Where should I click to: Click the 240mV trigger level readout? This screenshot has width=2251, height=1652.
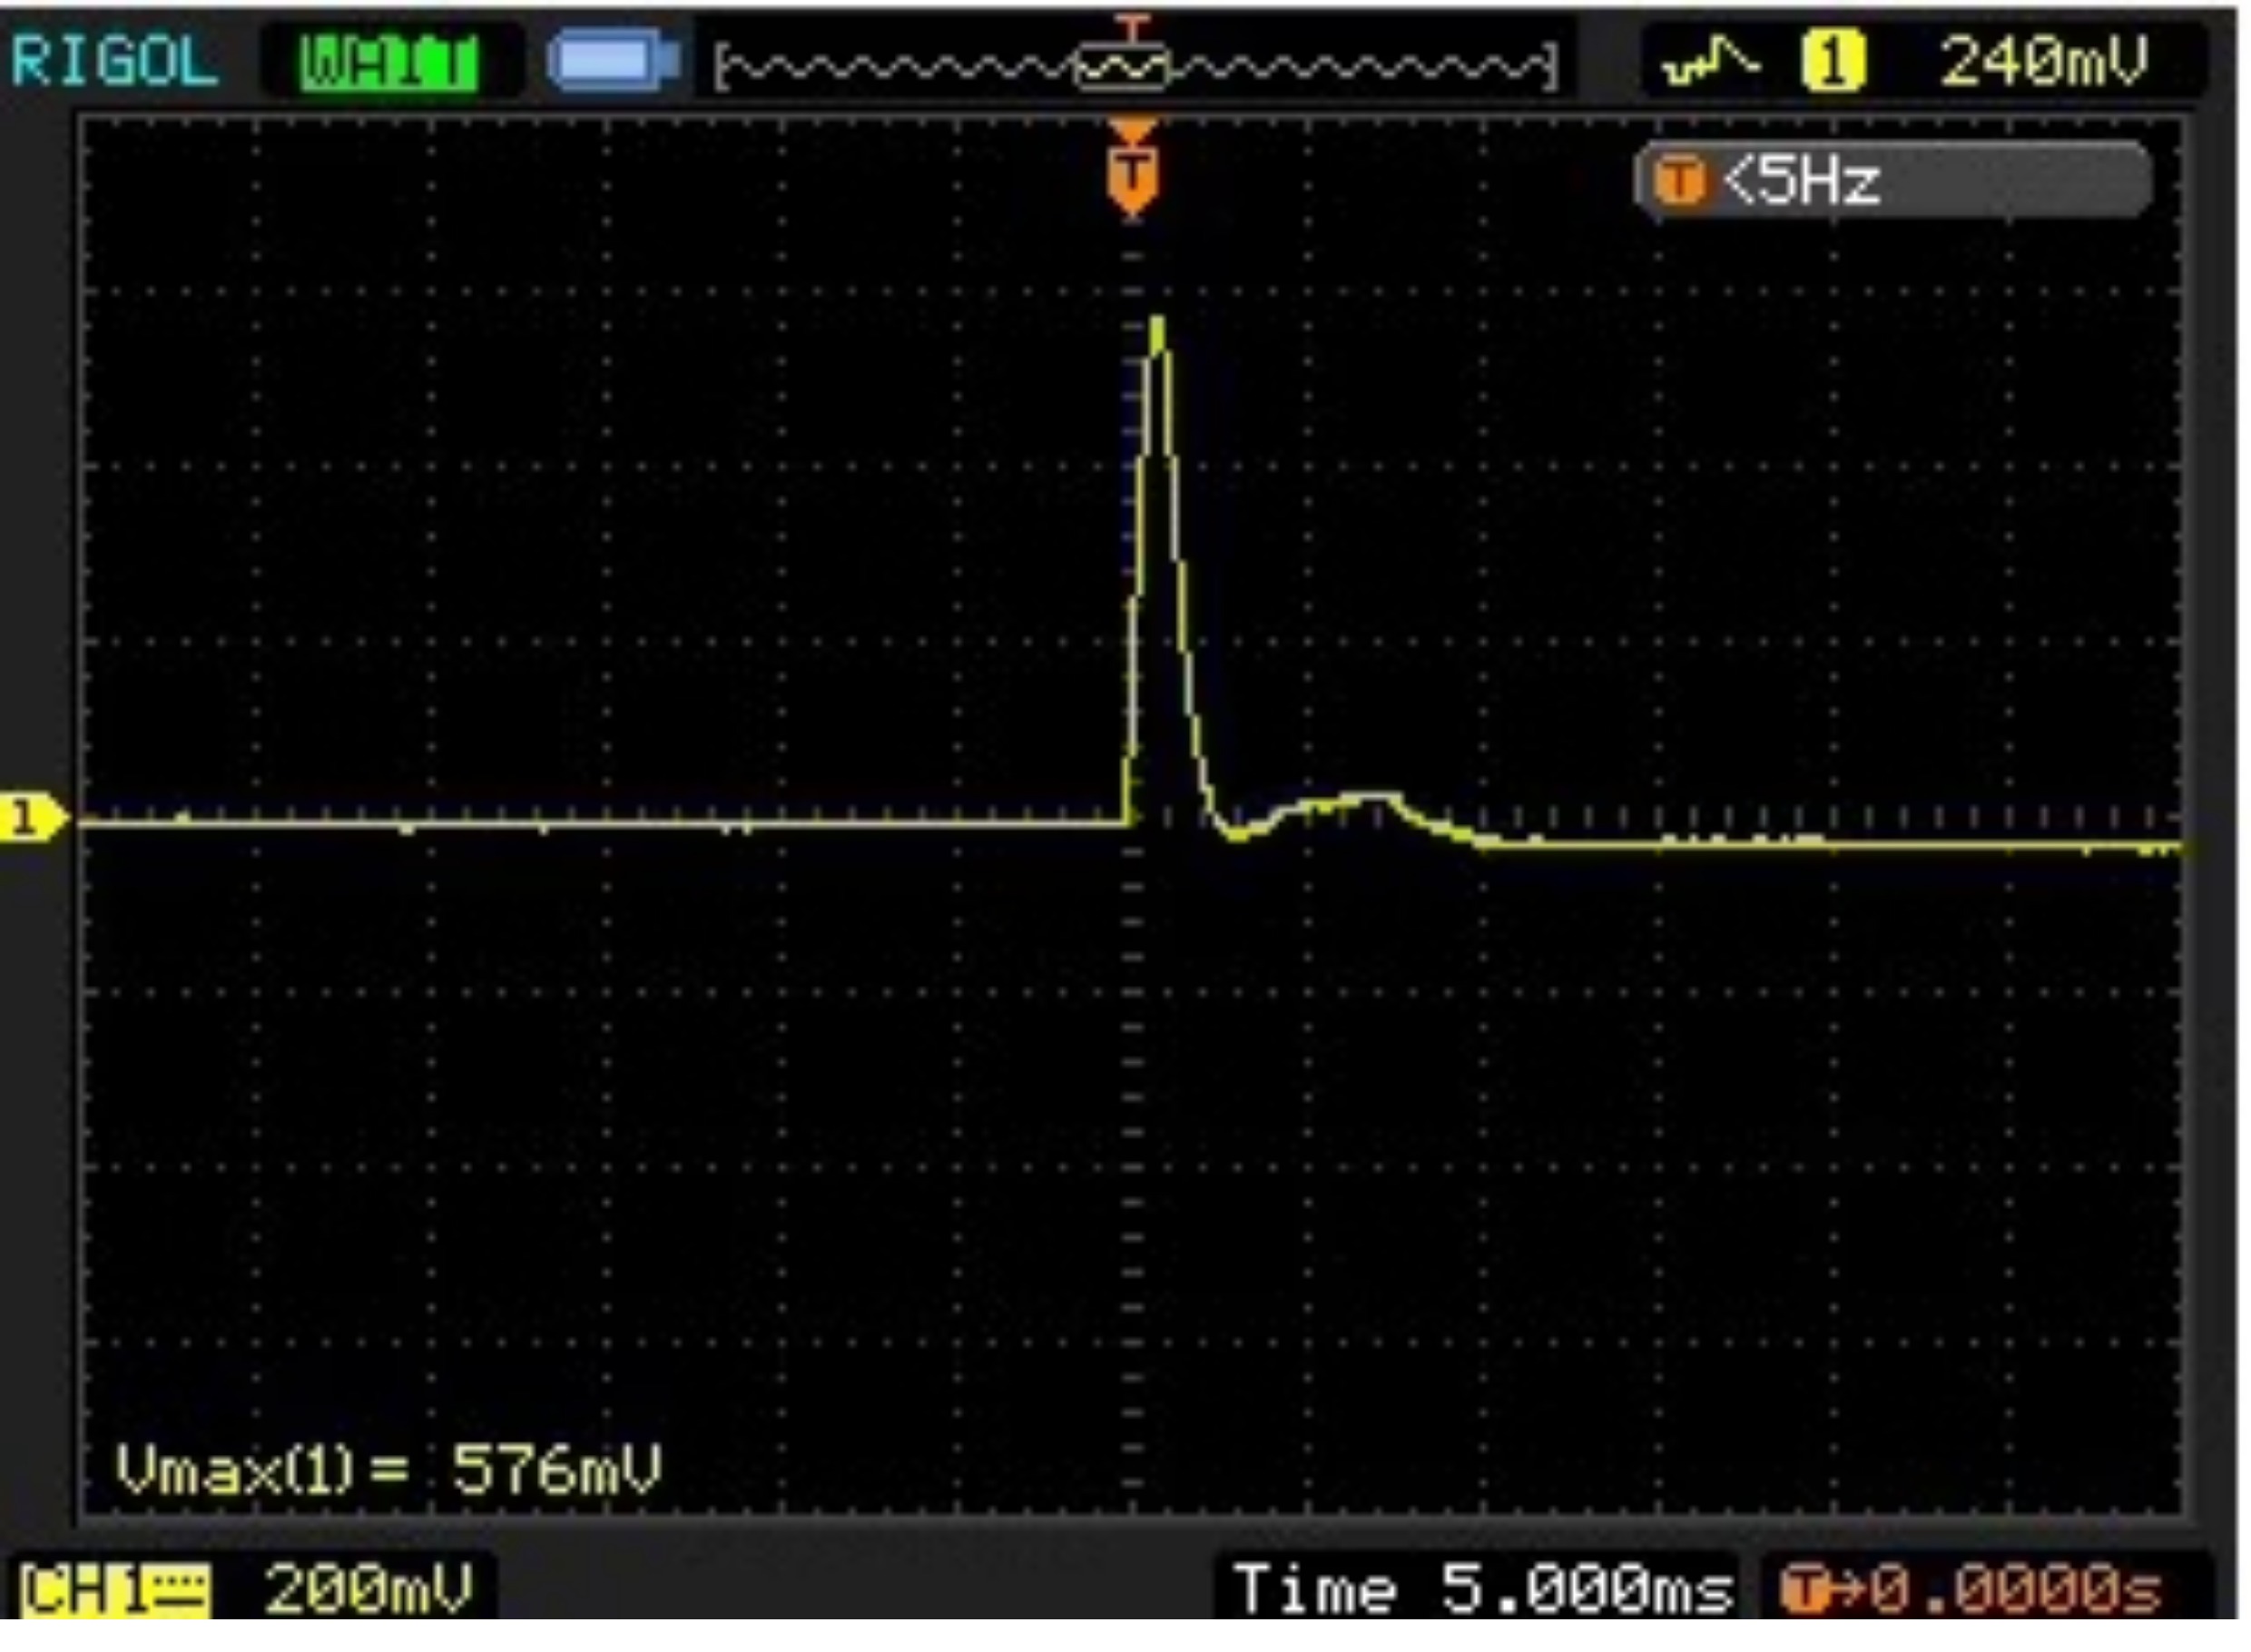pyautogui.click(x=2043, y=62)
